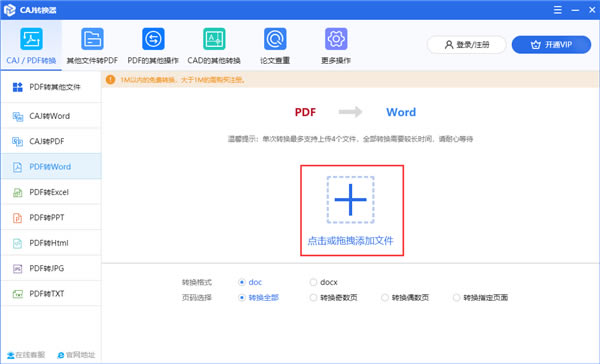Open the hamburger menu in title bar
This screenshot has height=364, width=600.
(x=558, y=10)
